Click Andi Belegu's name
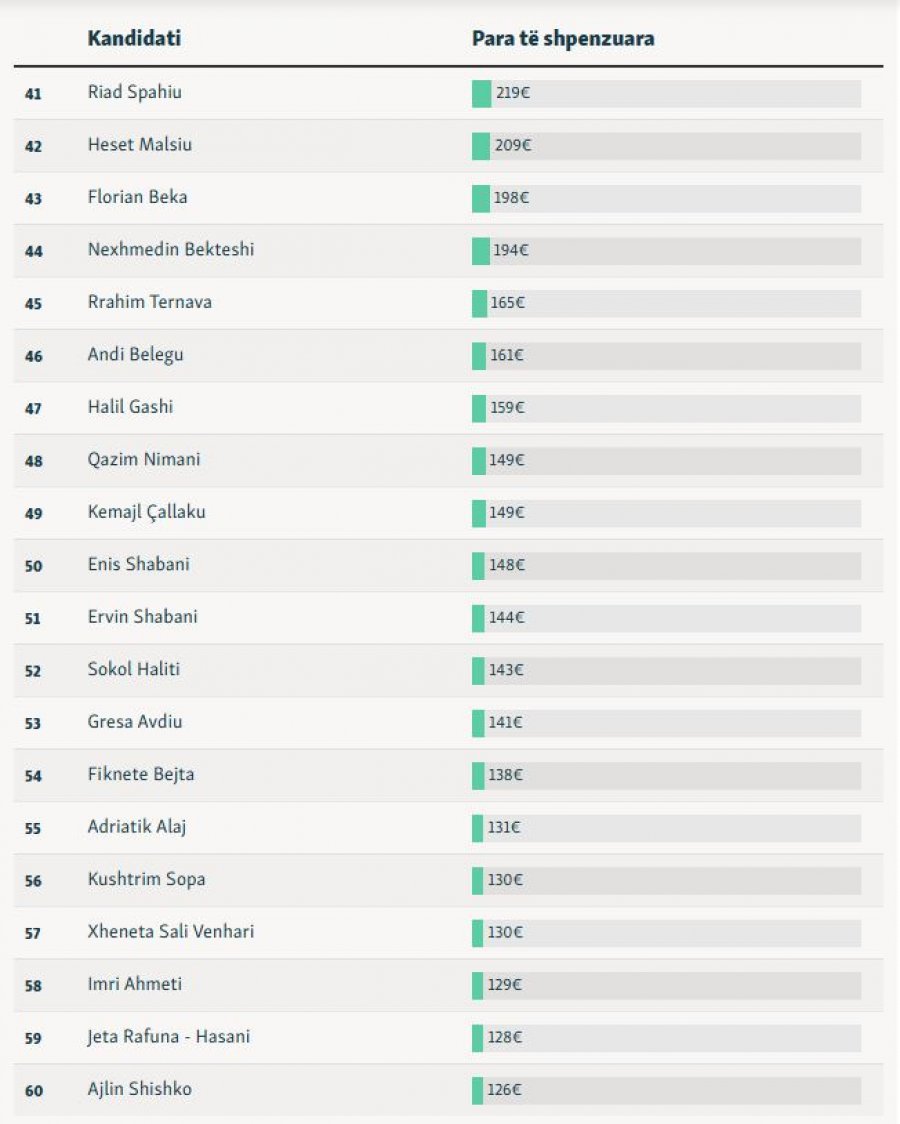This screenshot has width=900, height=1124. pos(135,355)
